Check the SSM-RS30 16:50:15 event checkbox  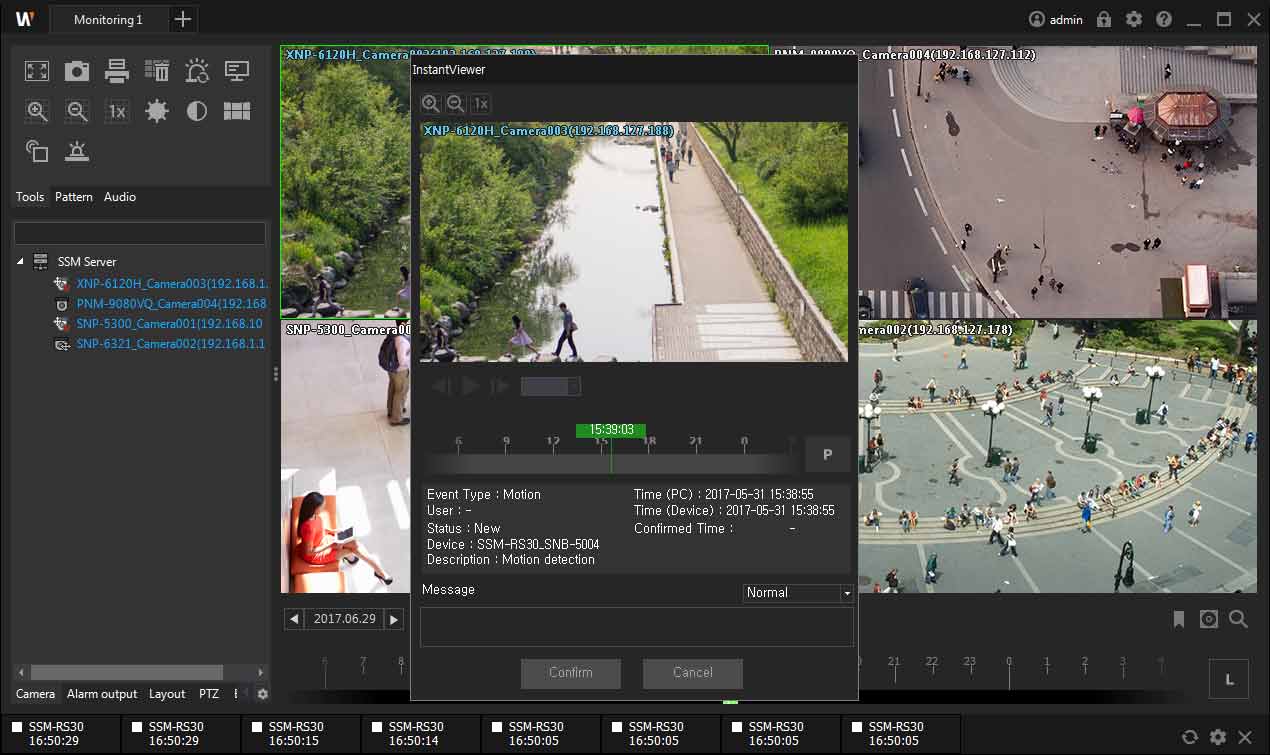(x=257, y=727)
